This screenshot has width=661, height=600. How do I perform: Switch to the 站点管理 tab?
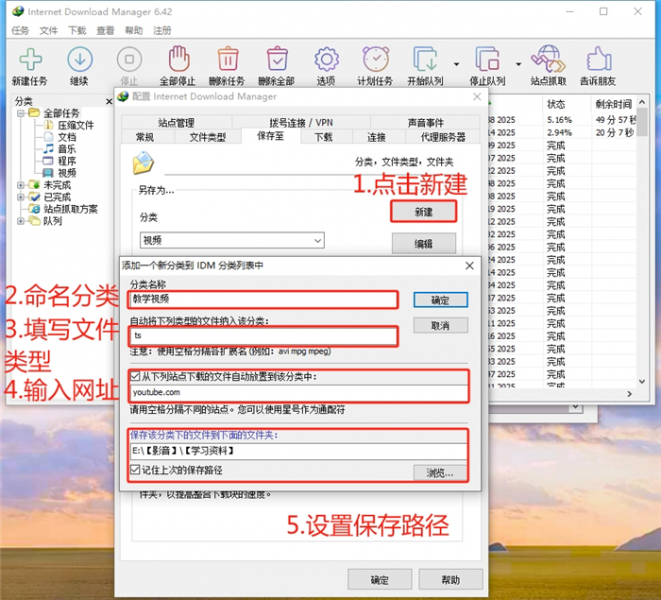pos(176,123)
